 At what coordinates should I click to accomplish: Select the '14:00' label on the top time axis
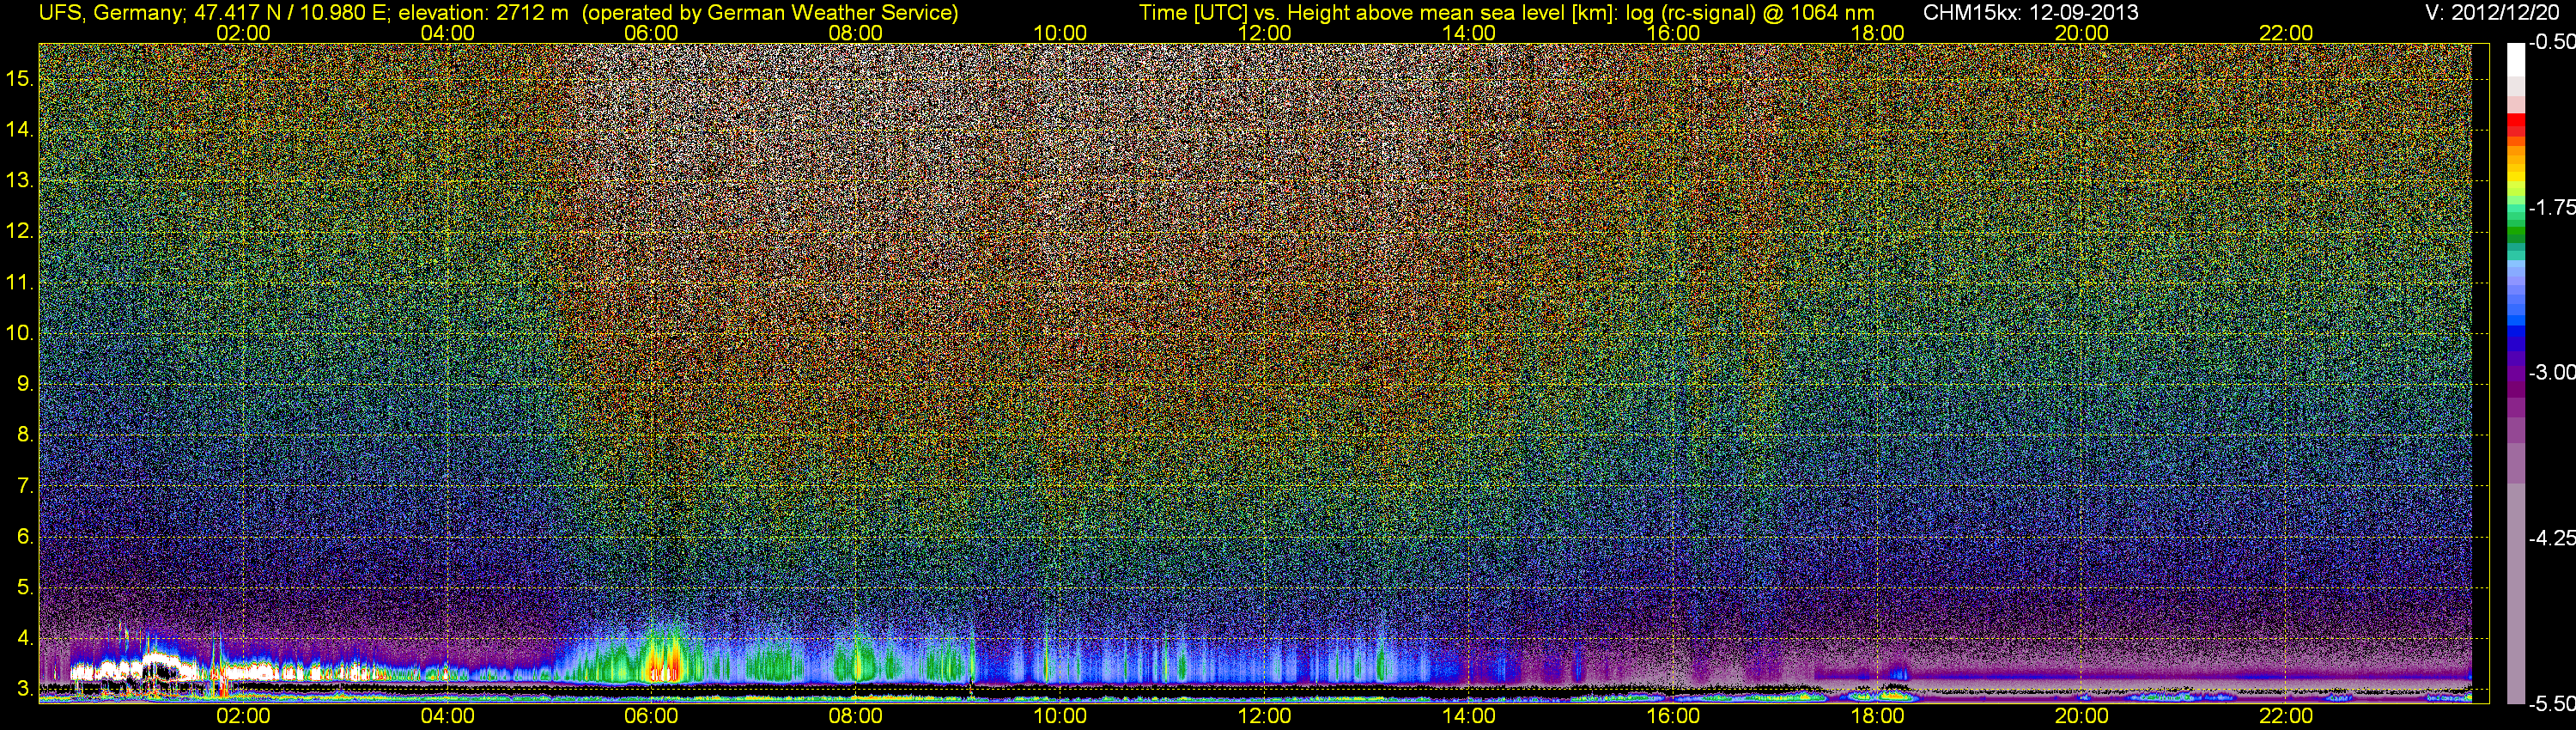tap(1469, 33)
